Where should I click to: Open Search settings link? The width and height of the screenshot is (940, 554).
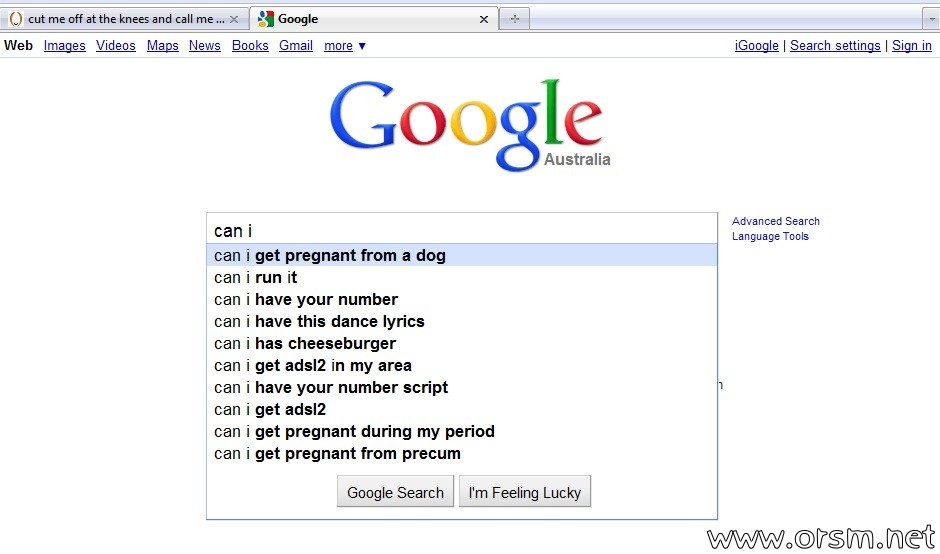[835, 46]
